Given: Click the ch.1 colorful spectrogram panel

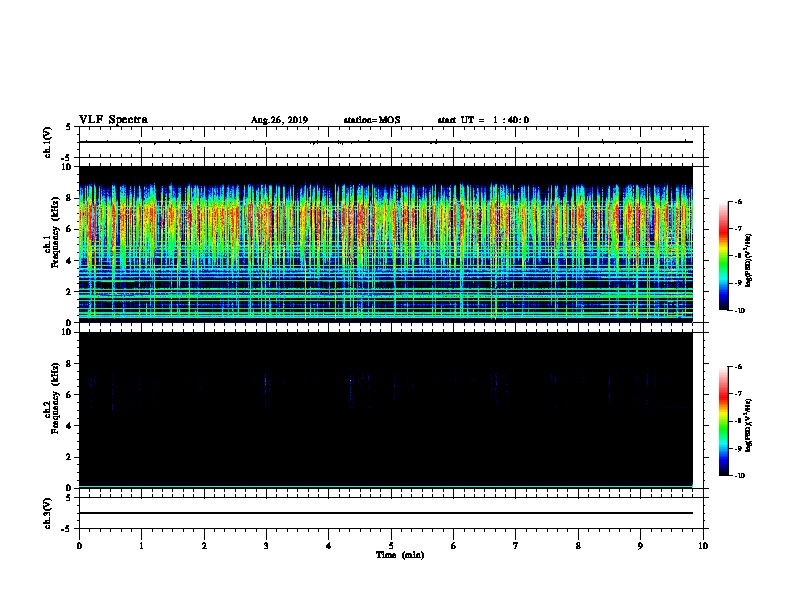Looking at the screenshot, I should coord(385,244).
